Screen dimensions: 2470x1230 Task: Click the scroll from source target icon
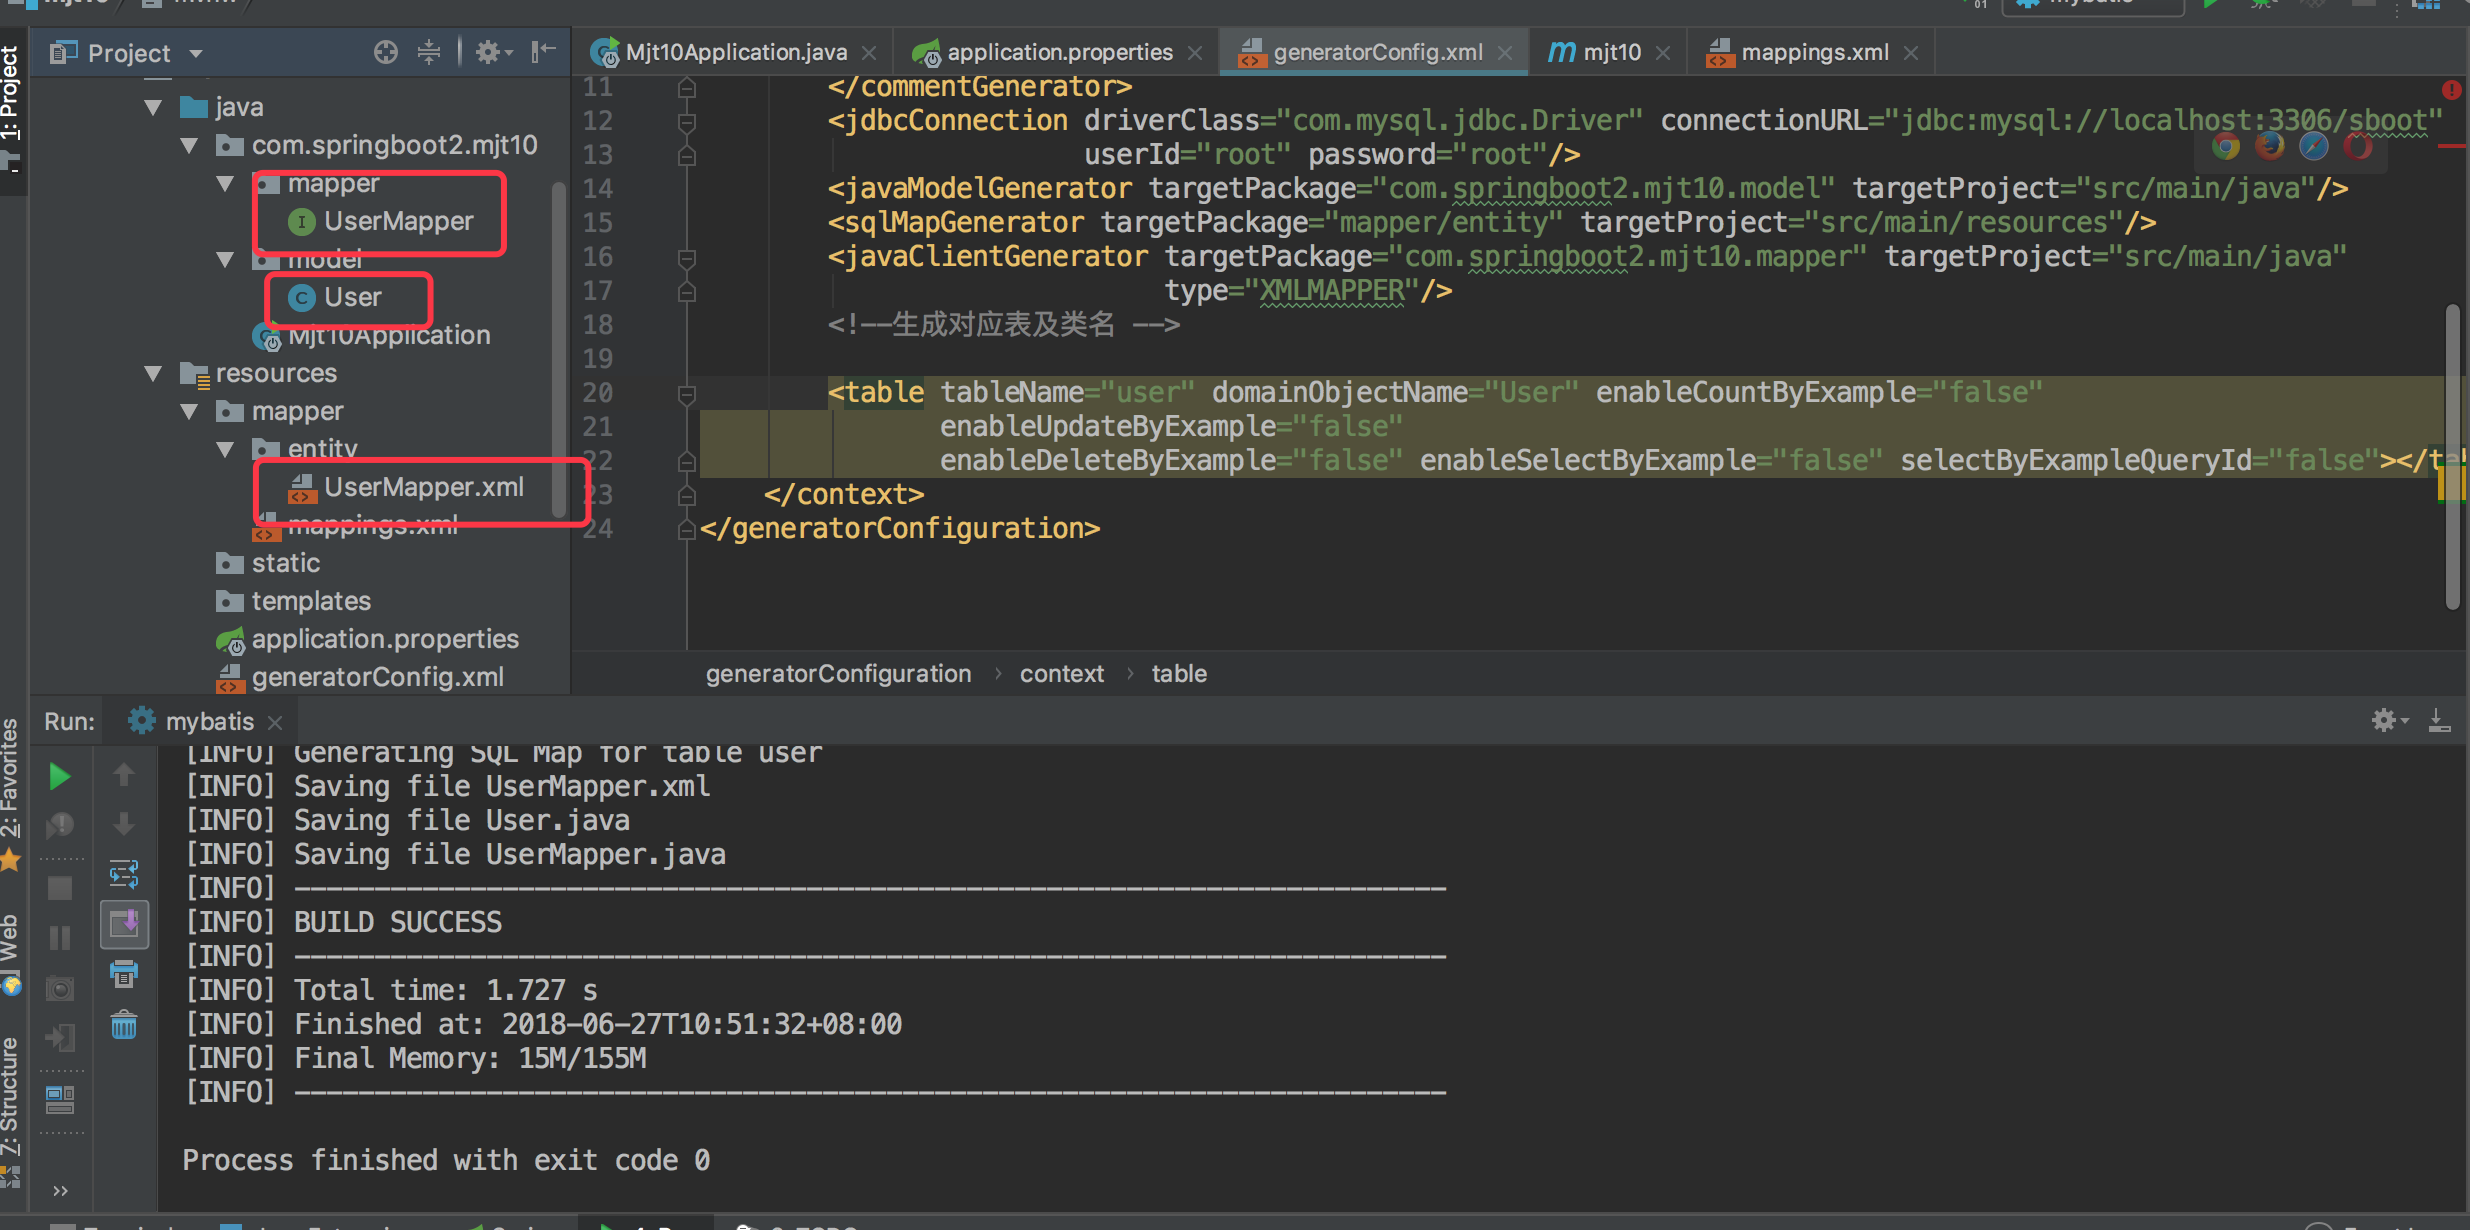[x=385, y=52]
